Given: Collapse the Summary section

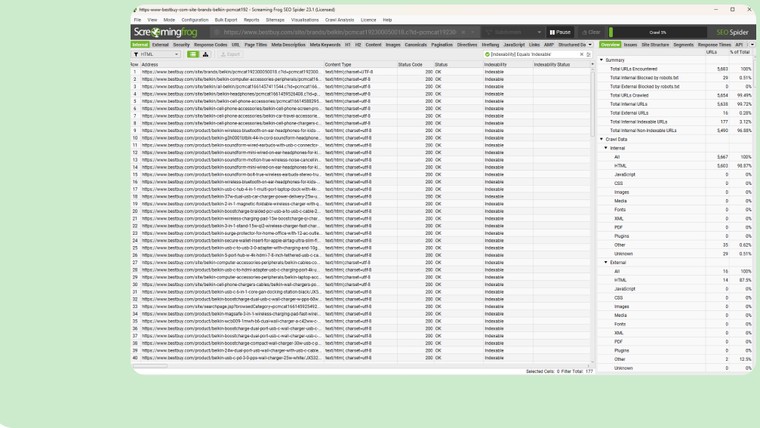Looking at the screenshot, I should (602, 60).
